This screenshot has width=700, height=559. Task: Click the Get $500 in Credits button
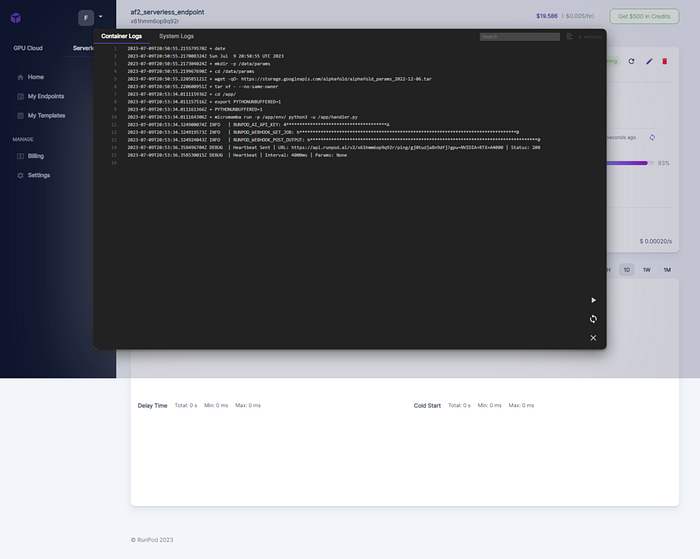point(644,17)
